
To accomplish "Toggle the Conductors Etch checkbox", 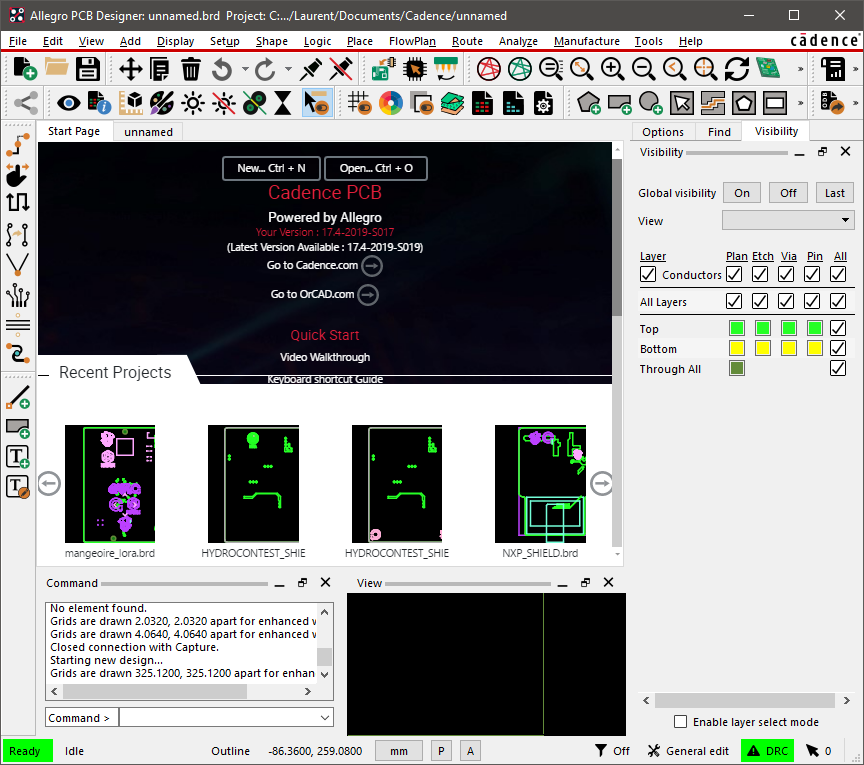I will pyautogui.click(x=760, y=274).
